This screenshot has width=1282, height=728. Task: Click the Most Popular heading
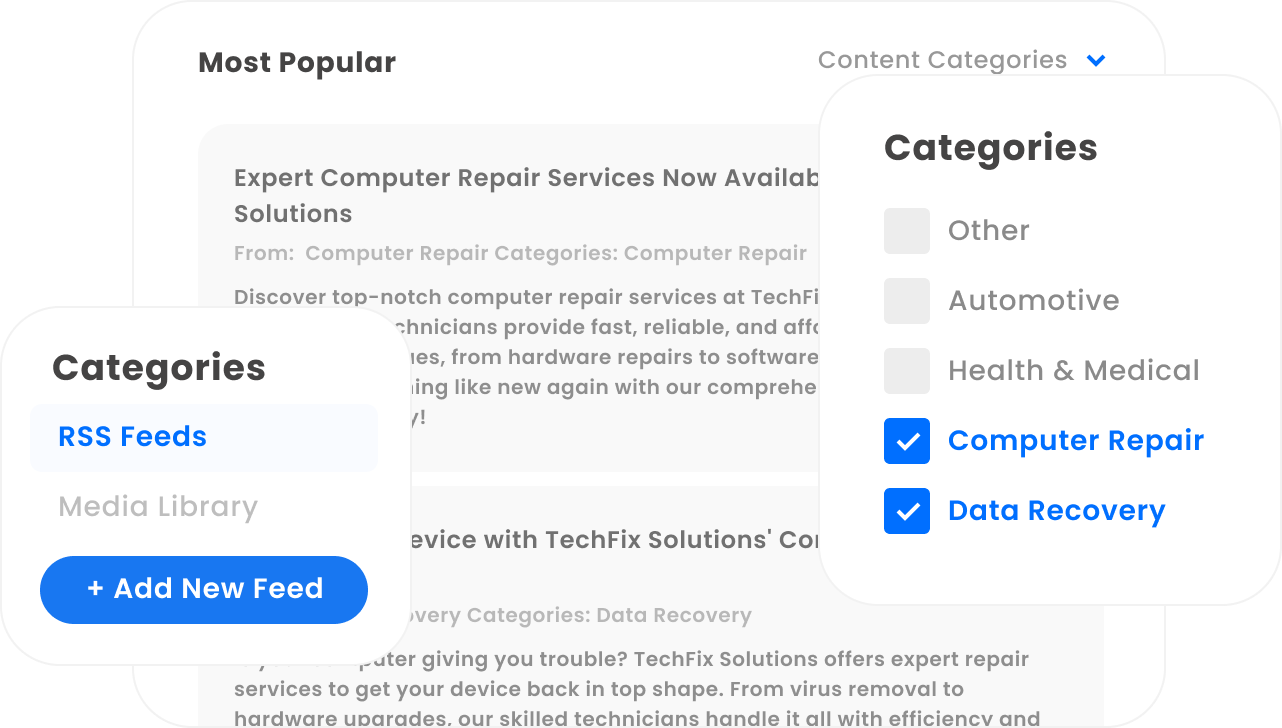coord(297,62)
